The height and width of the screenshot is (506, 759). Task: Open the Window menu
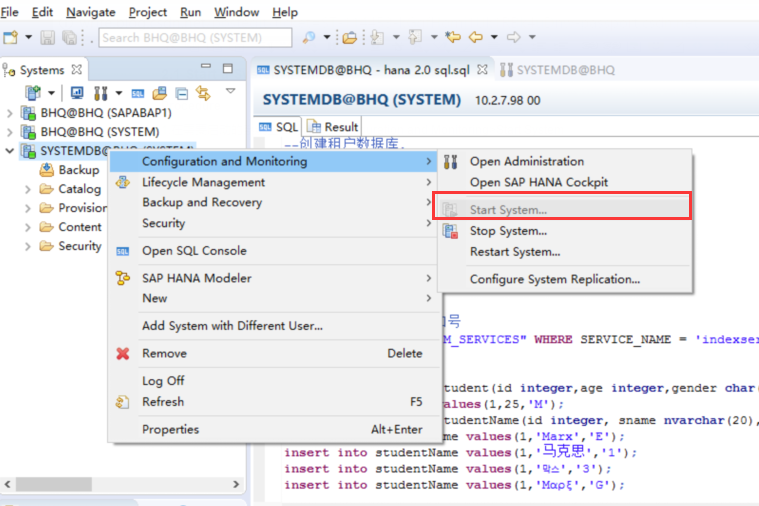point(236,12)
